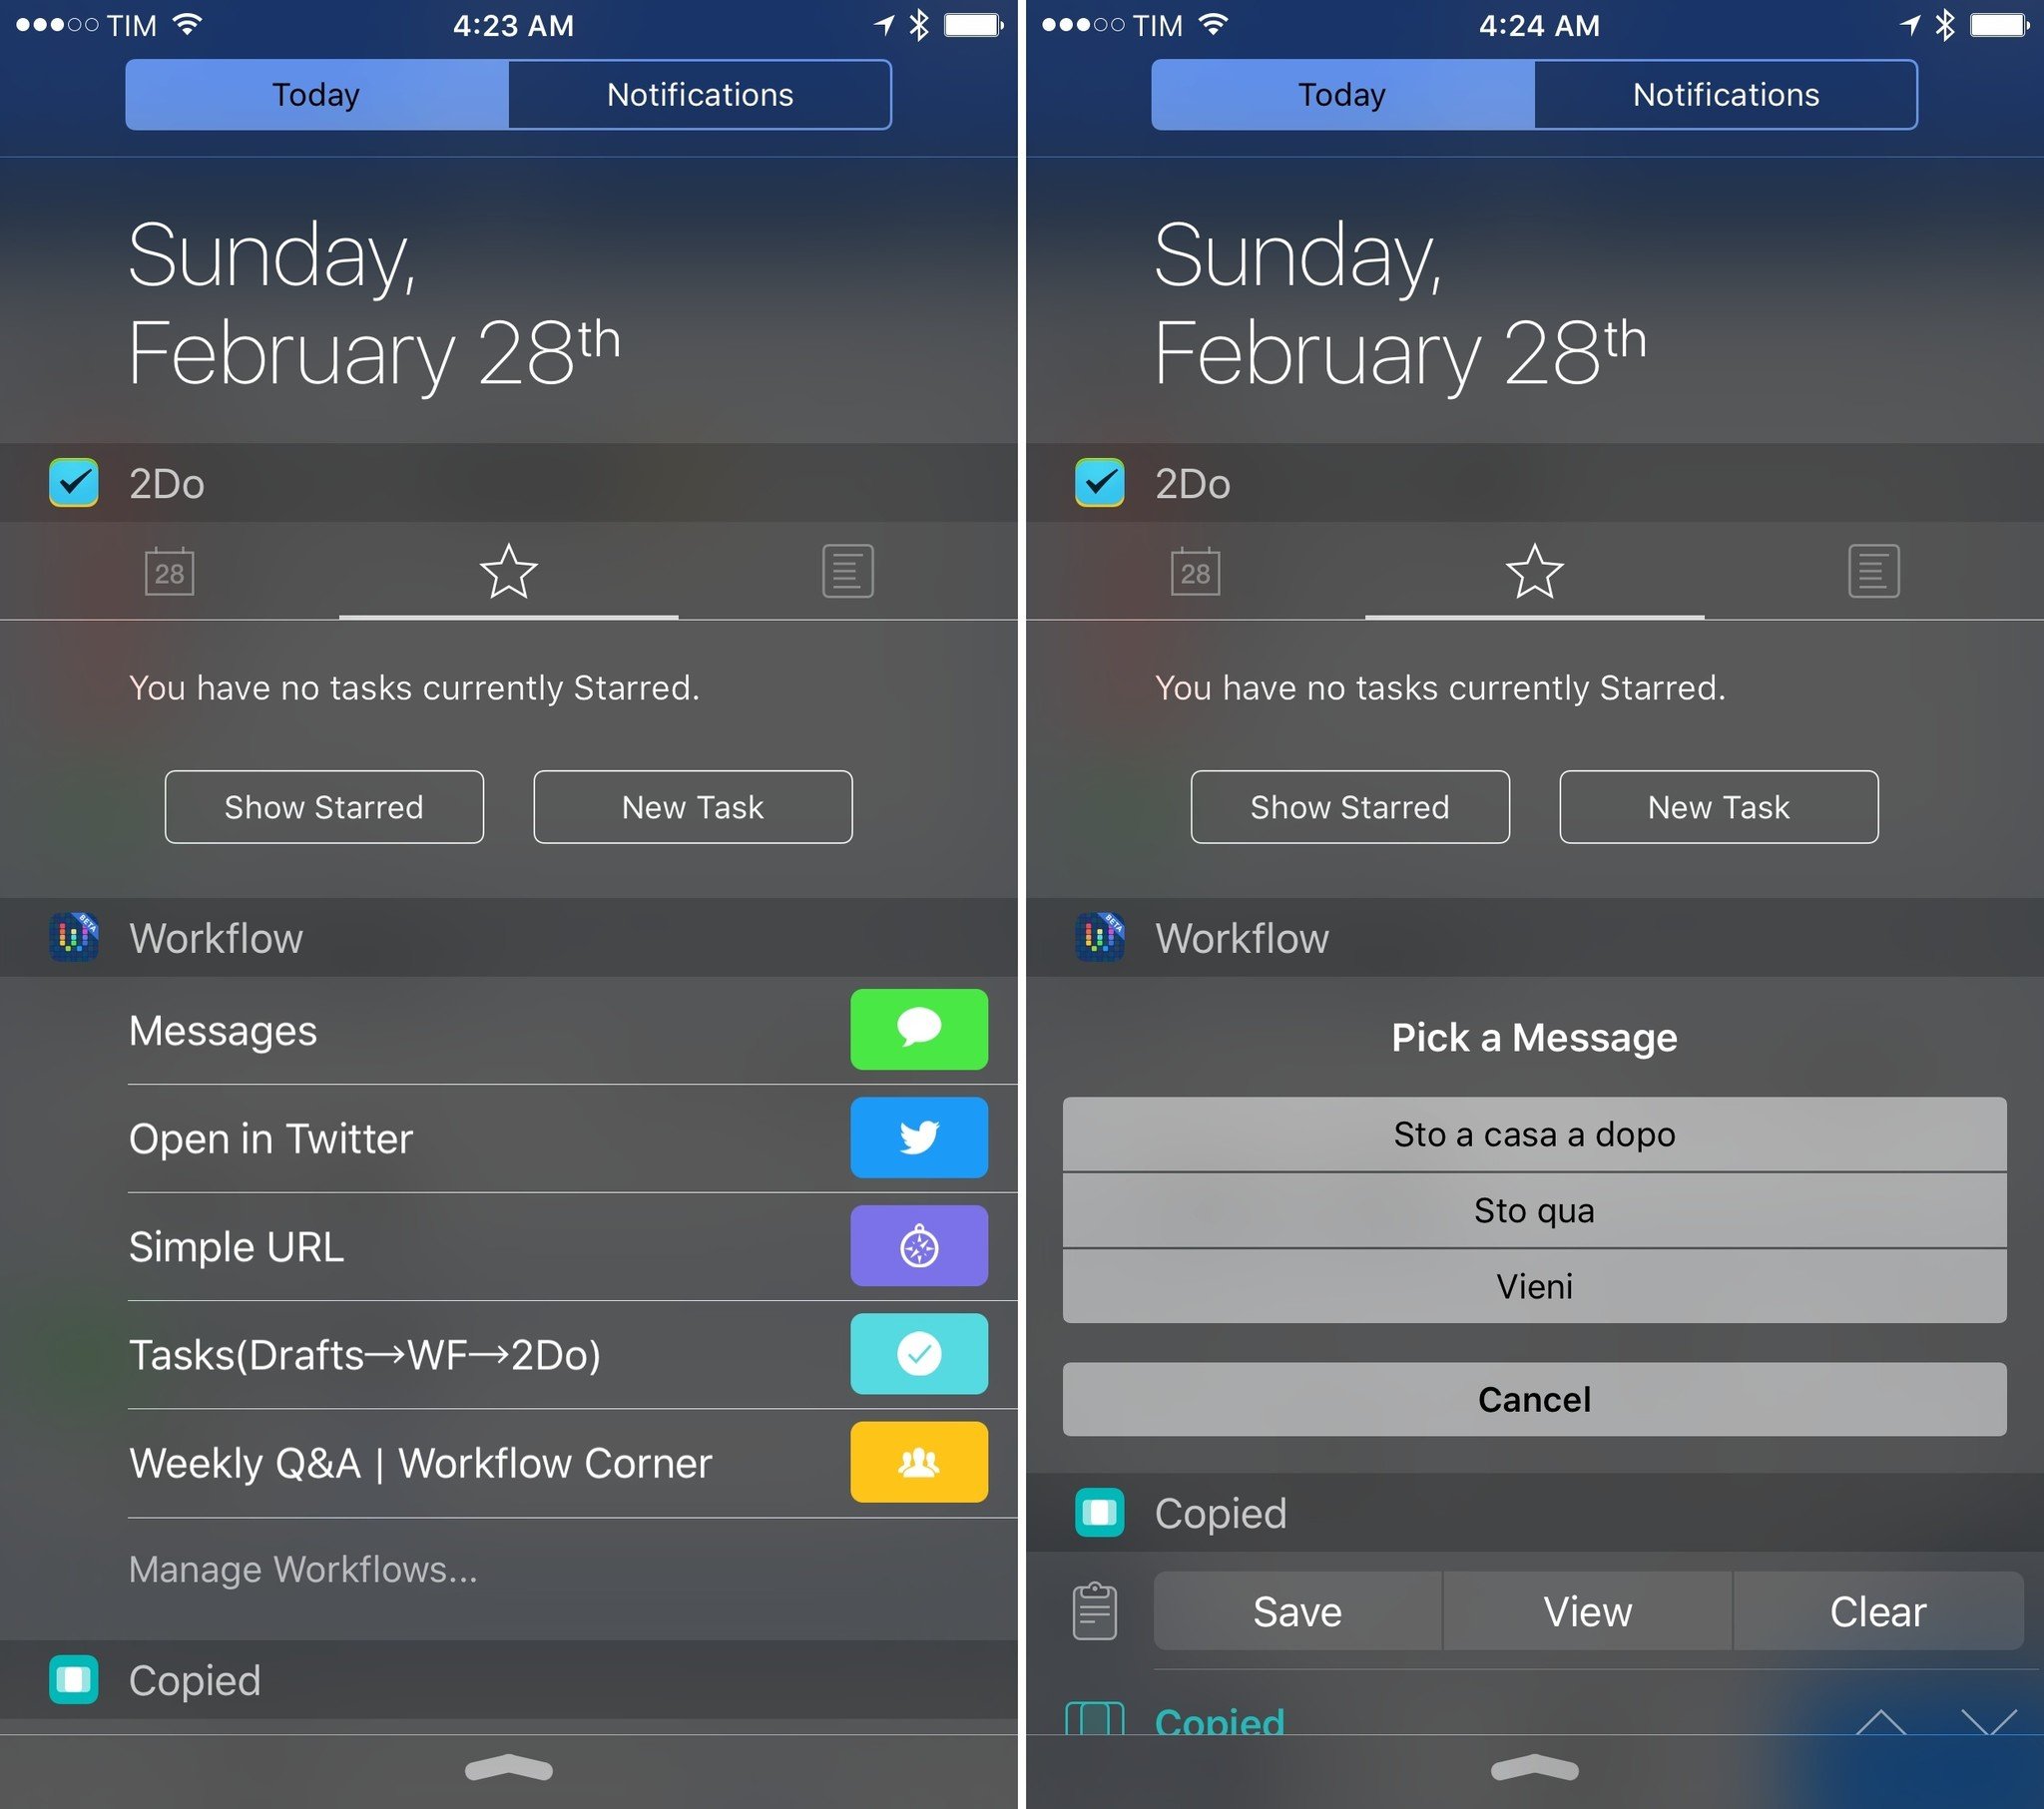Select Vieni preset message option
The width and height of the screenshot is (2044, 1809).
(1536, 1294)
